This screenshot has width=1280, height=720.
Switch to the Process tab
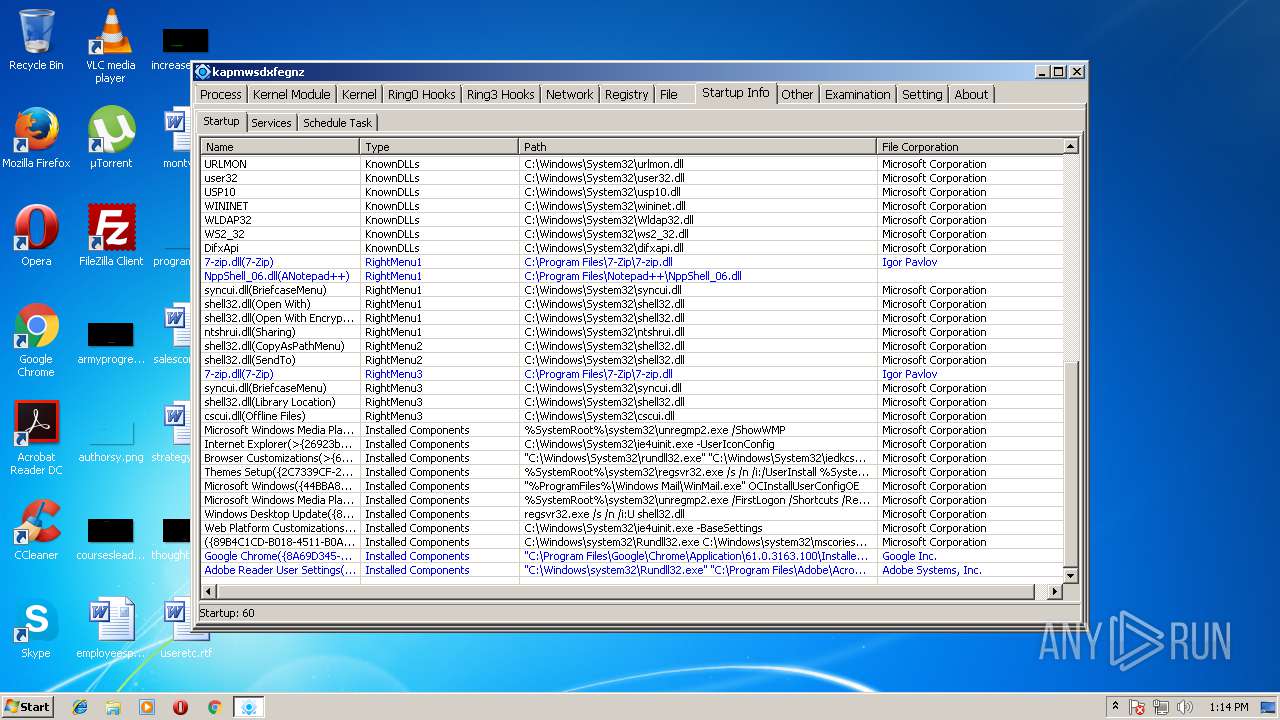pos(221,94)
